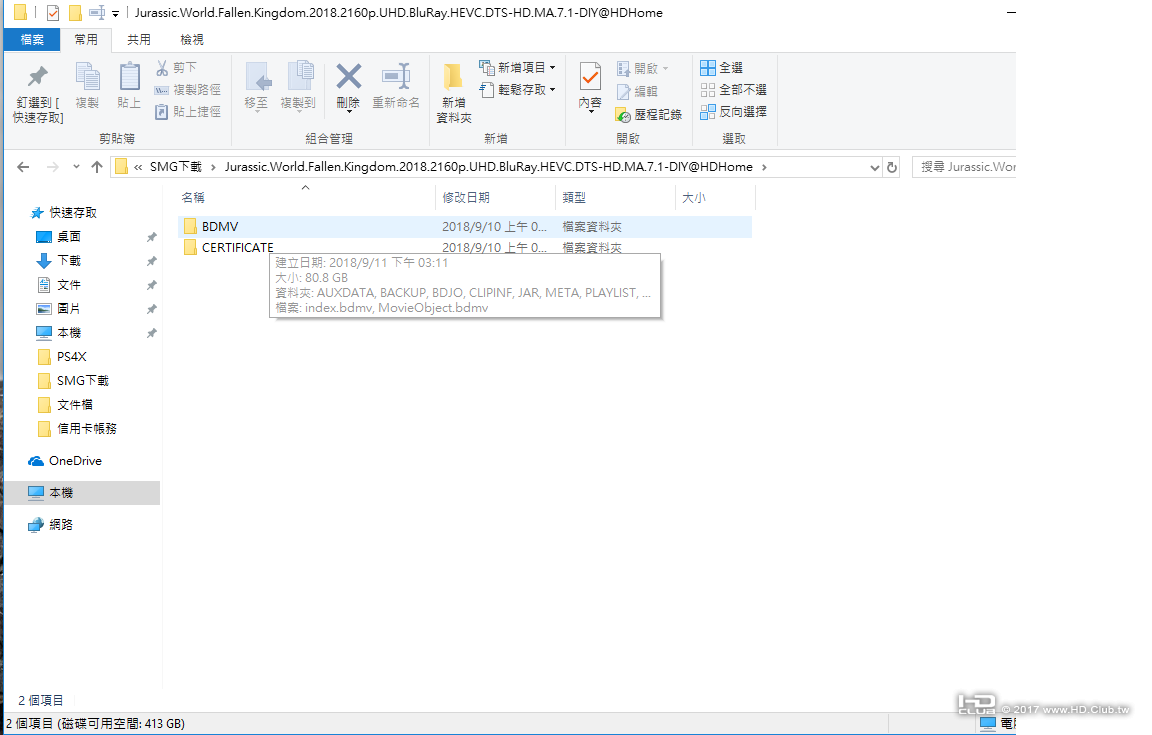Select the BDMV folder
Image resolution: width=1152 pixels, height=735 pixels.
coord(465,226)
